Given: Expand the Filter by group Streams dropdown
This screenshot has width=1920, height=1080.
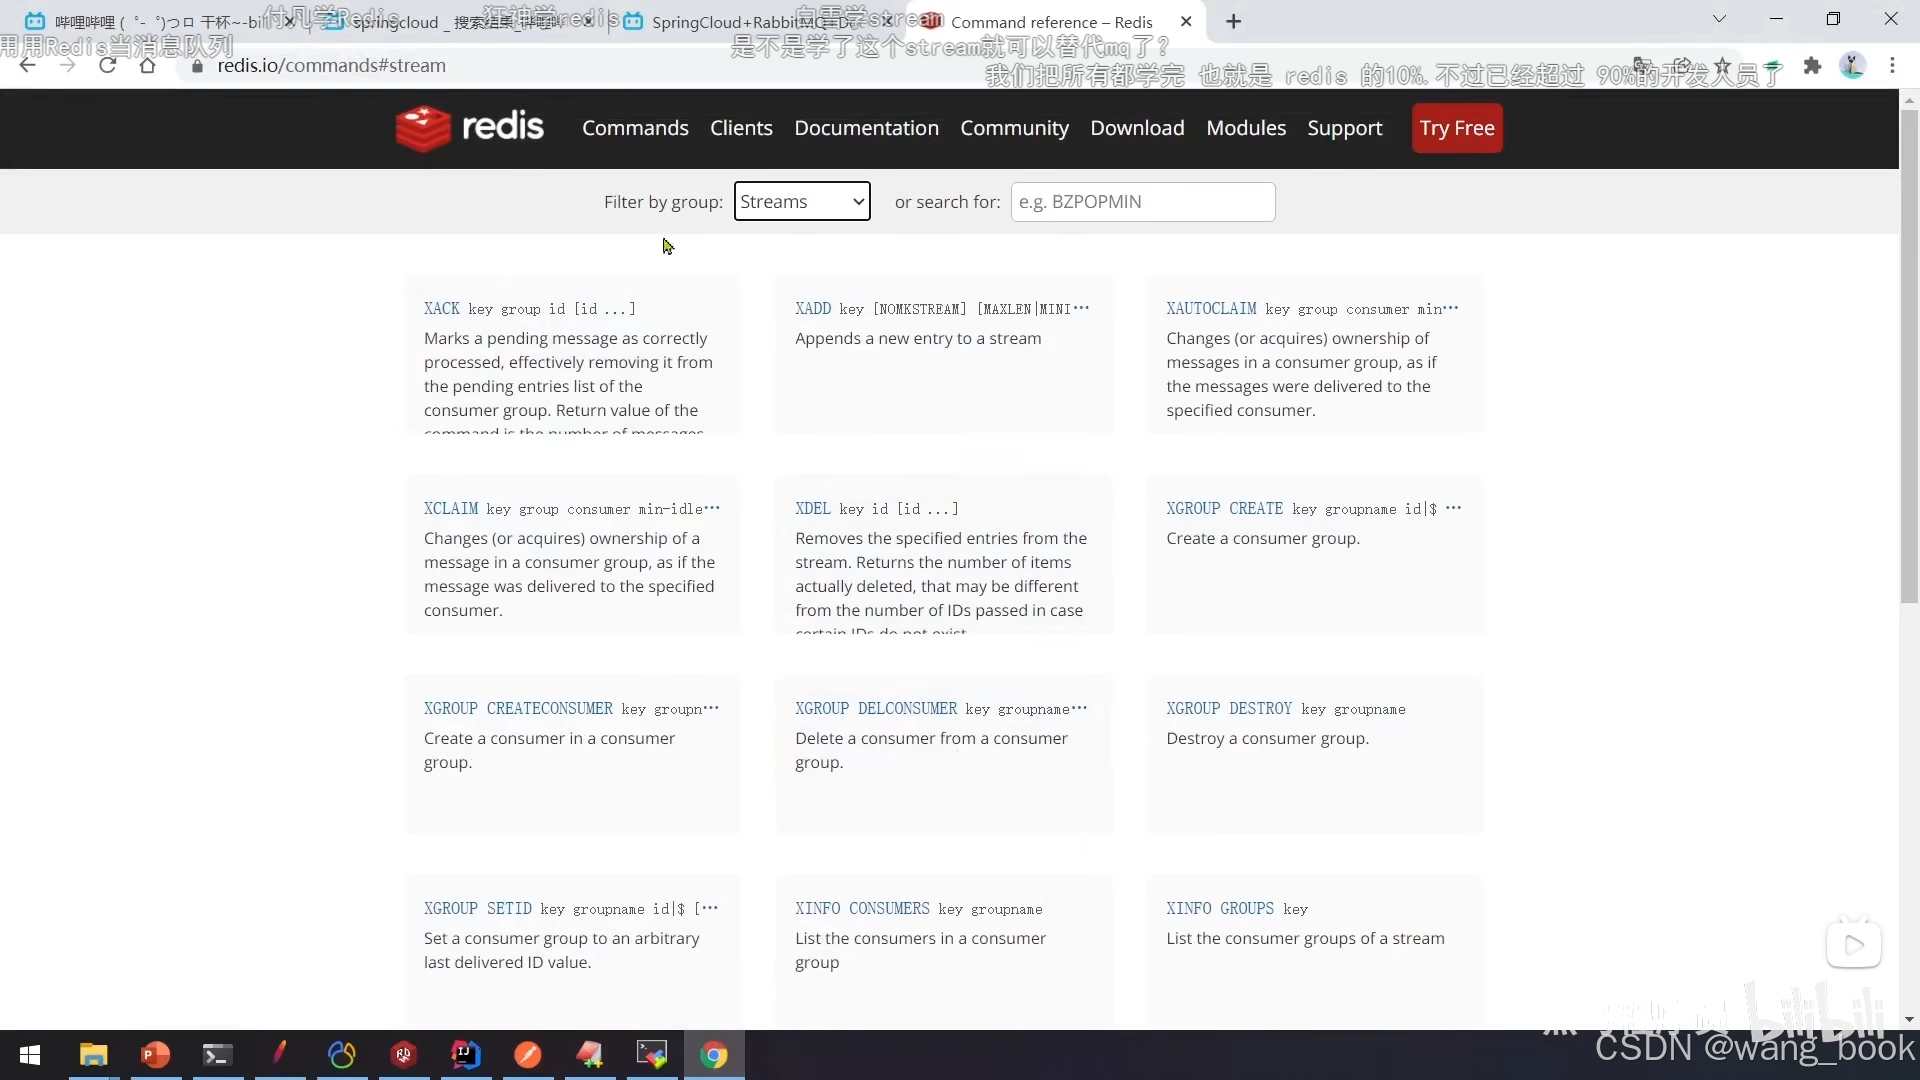Looking at the screenshot, I should click(x=802, y=201).
